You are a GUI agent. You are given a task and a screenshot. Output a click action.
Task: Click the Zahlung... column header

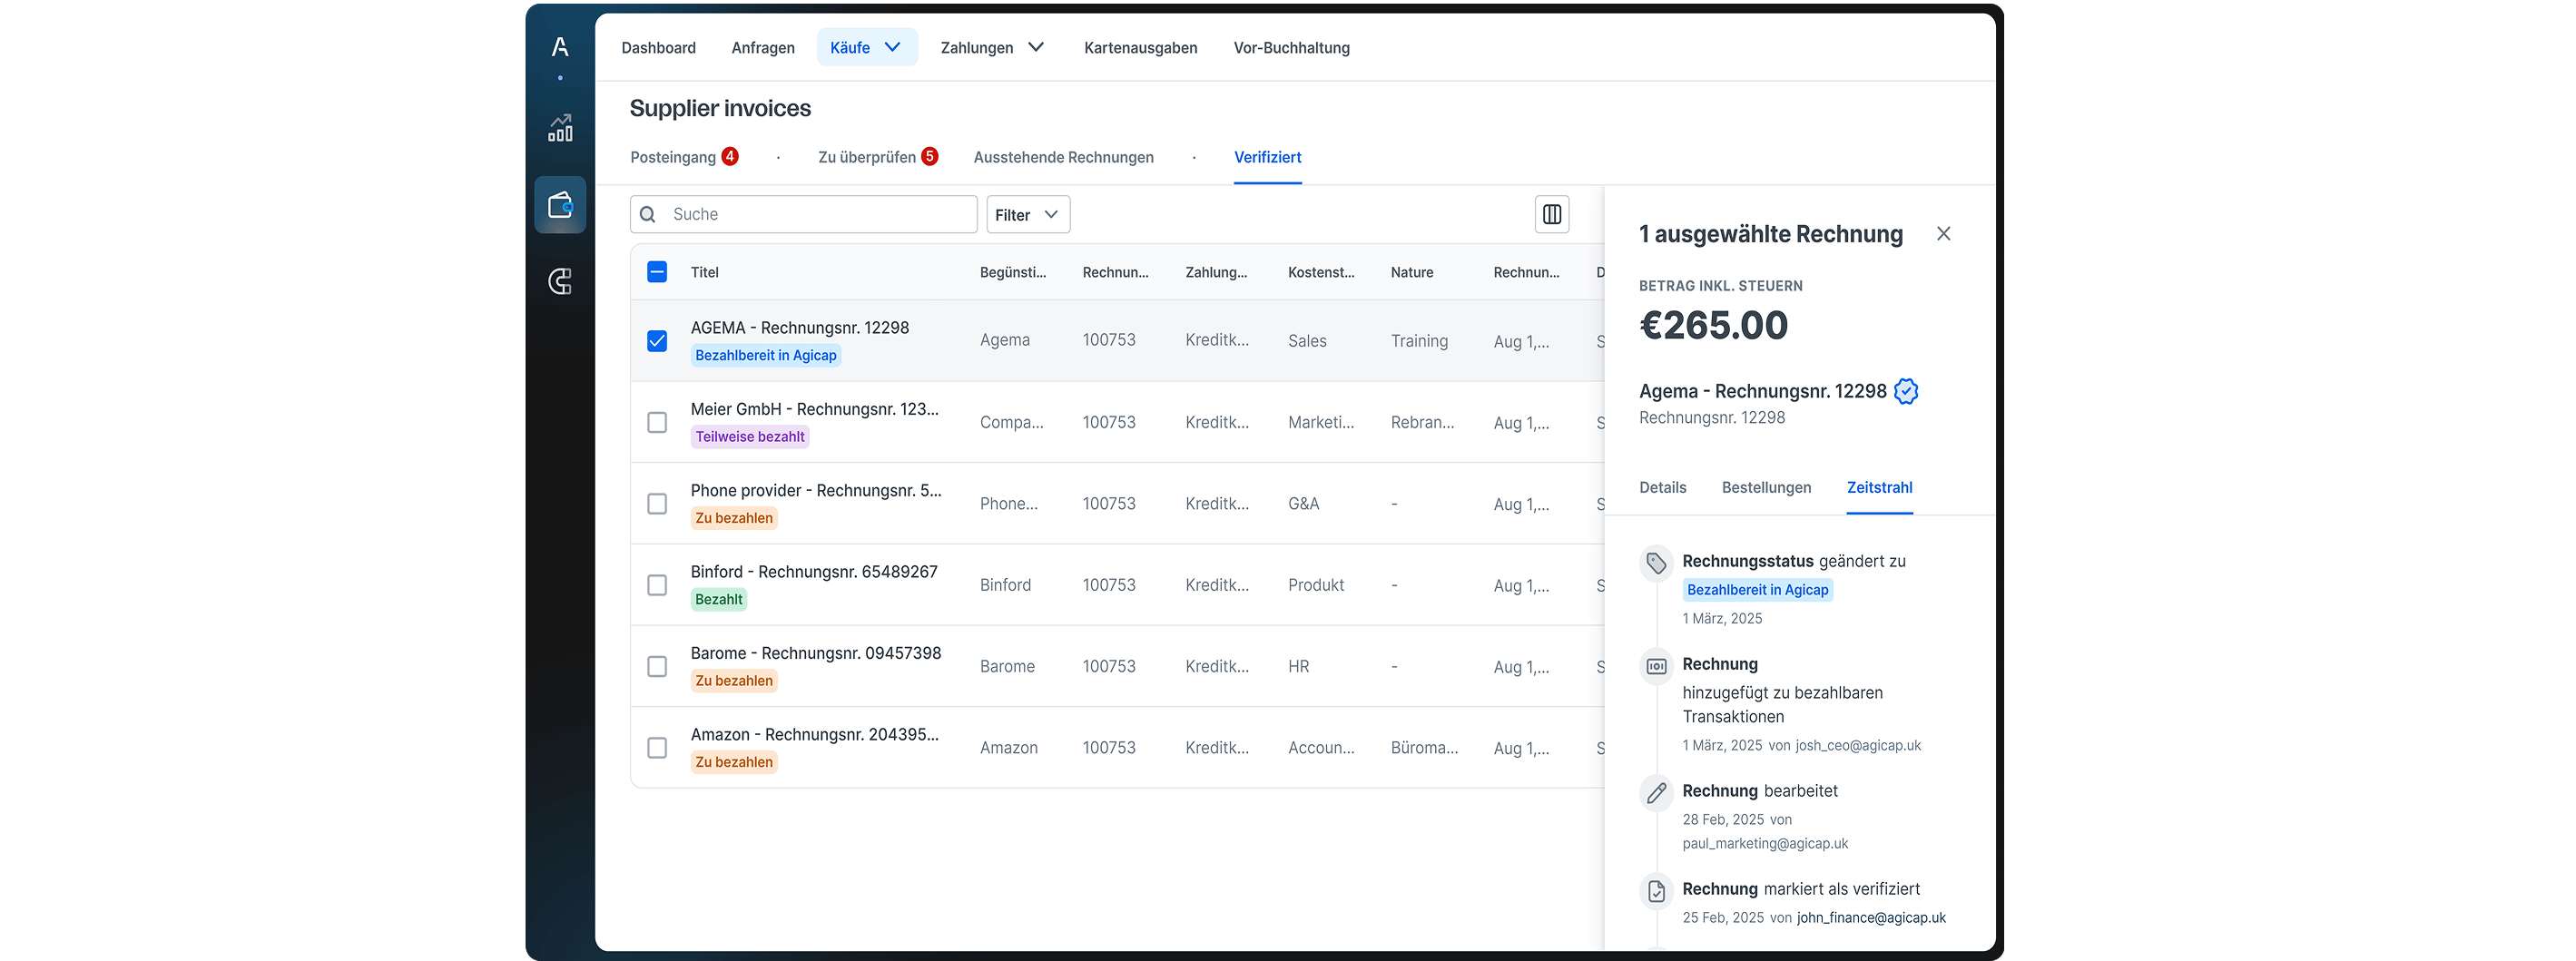pyautogui.click(x=1216, y=272)
